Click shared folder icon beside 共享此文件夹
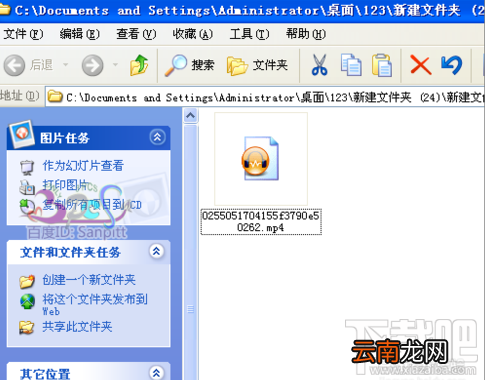 [x=27, y=327]
